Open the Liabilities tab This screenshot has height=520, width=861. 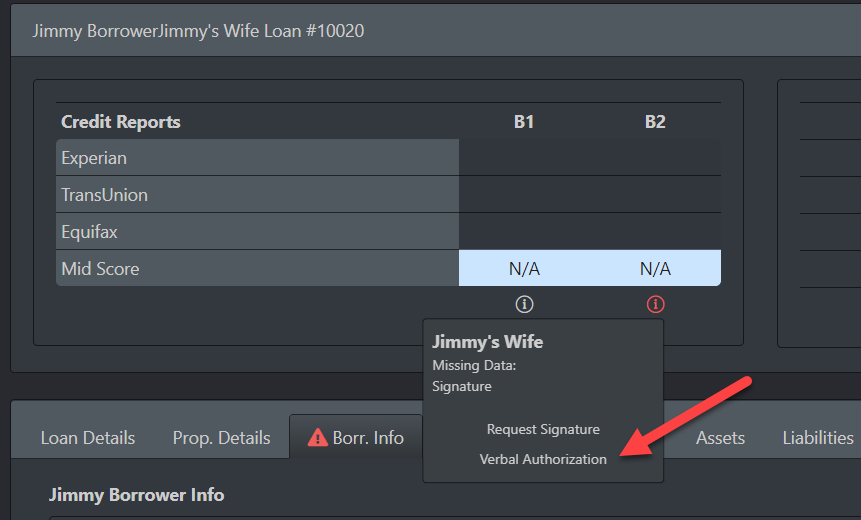(x=817, y=438)
